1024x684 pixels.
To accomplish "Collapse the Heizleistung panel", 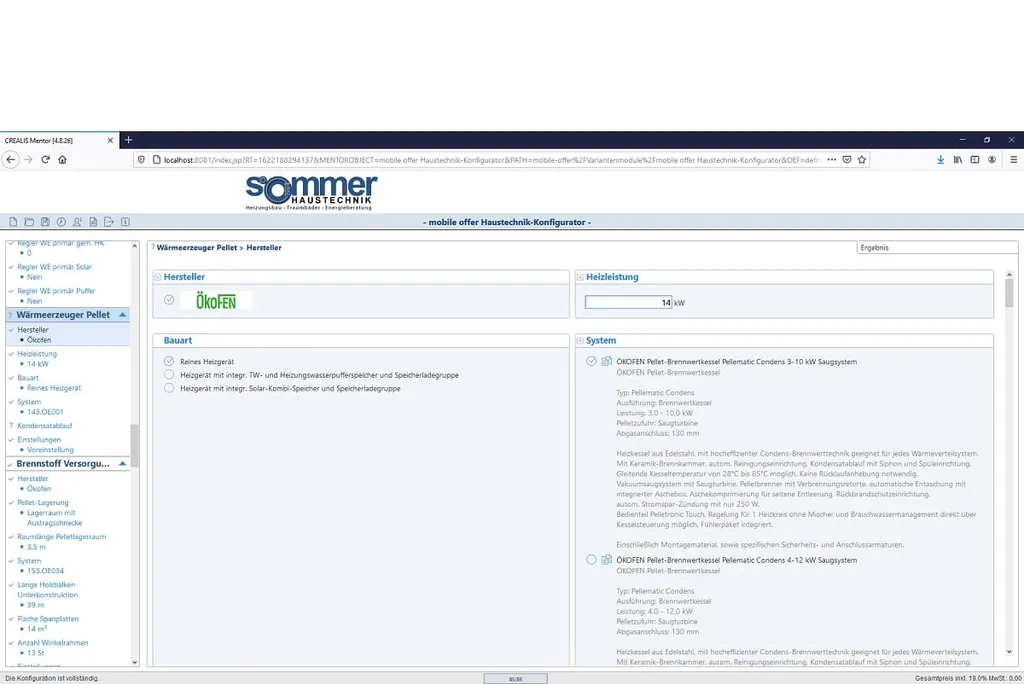I will (x=580, y=277).
